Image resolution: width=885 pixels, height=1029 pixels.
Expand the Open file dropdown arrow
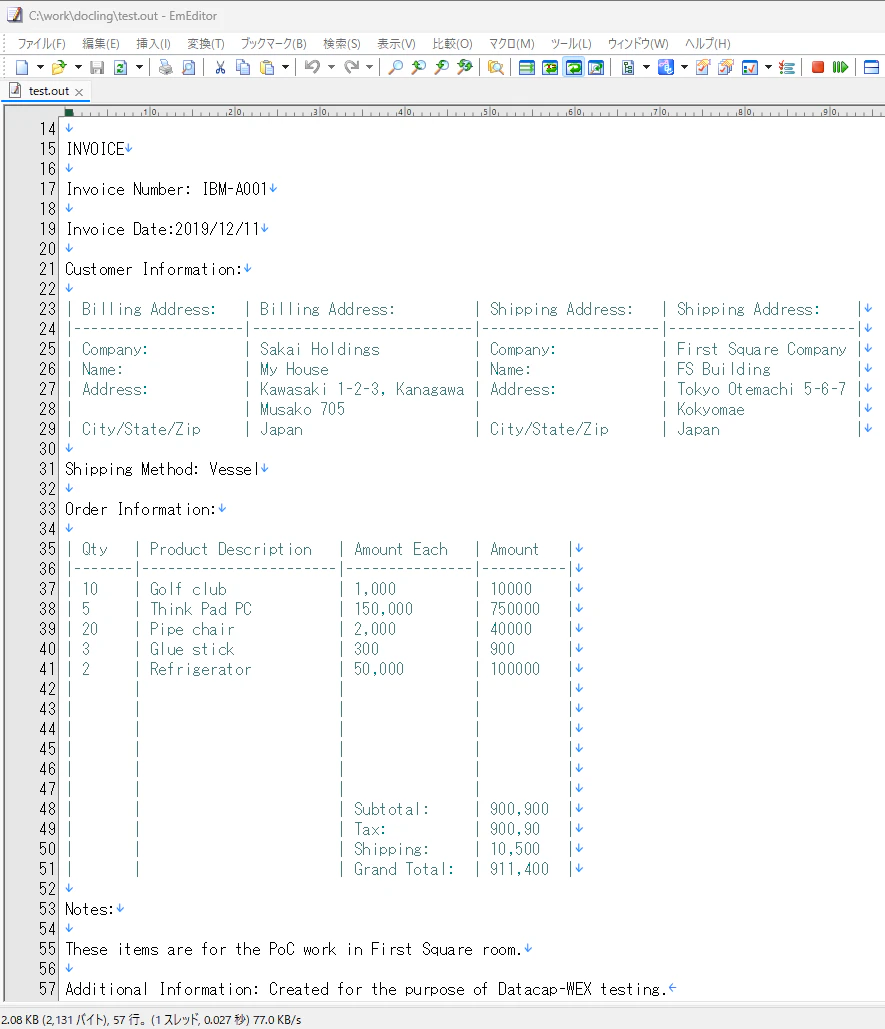click(x=78, y=67)
